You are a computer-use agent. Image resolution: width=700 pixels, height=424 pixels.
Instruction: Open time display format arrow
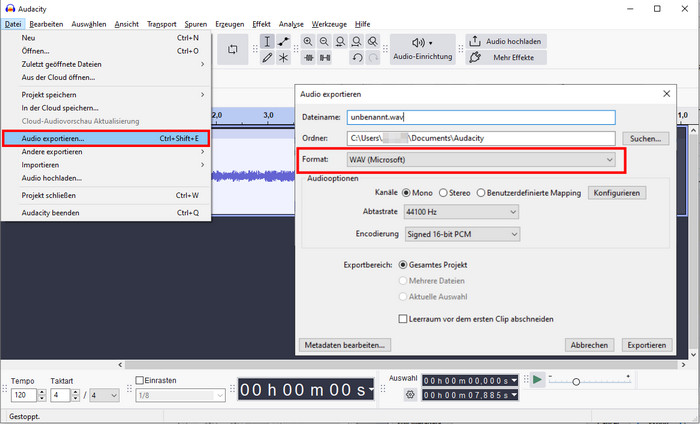click(x=371, y=390)
